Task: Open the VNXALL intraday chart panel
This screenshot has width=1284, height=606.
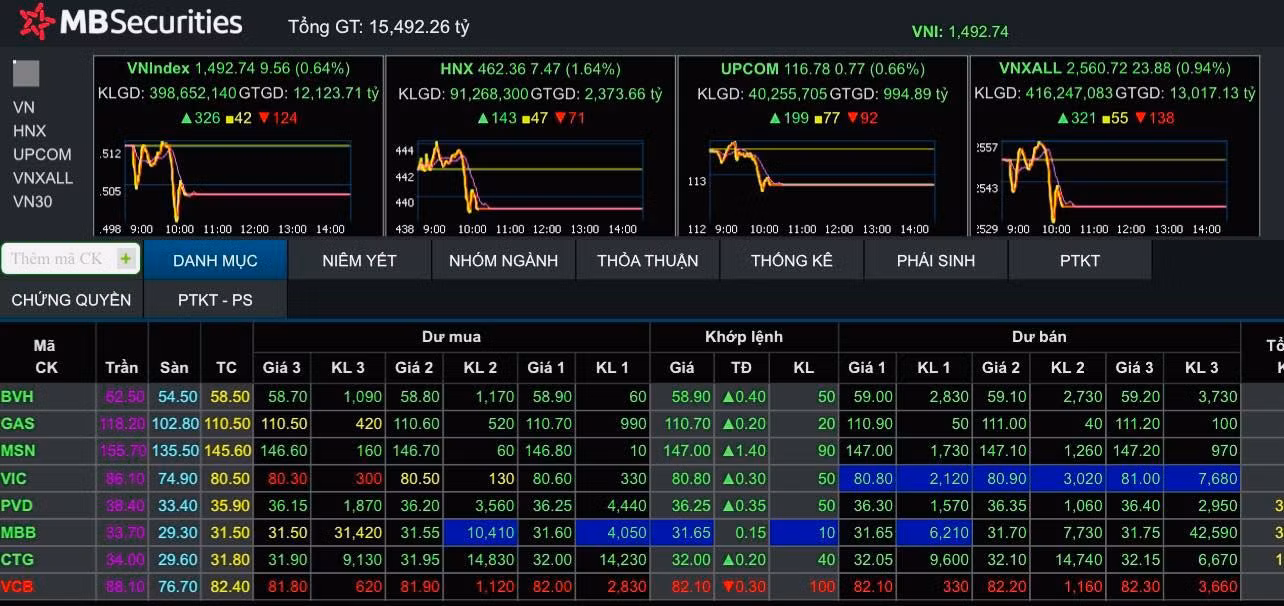Action: (1113, 146)
